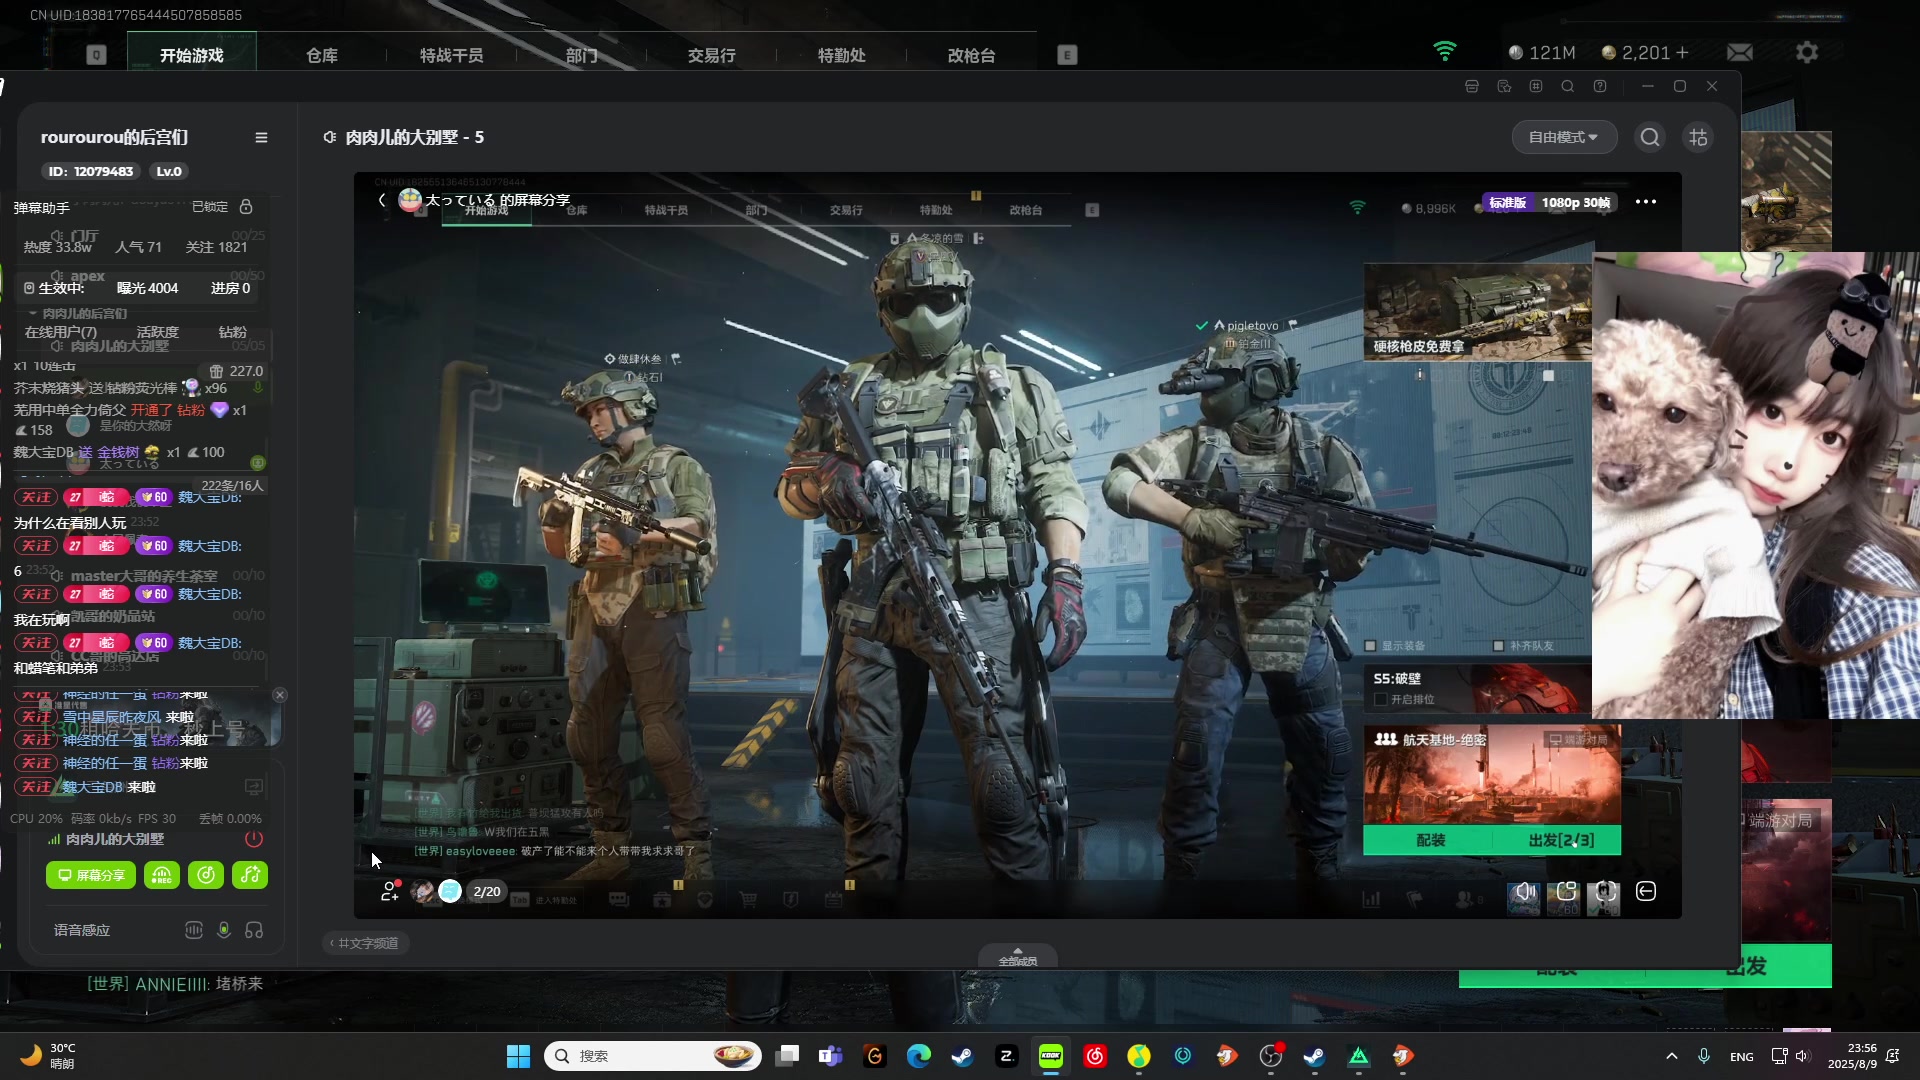Click the 关注 badge beside 雪中星辰昨夜风
1920x1080 pixels.
coord(36,717)
